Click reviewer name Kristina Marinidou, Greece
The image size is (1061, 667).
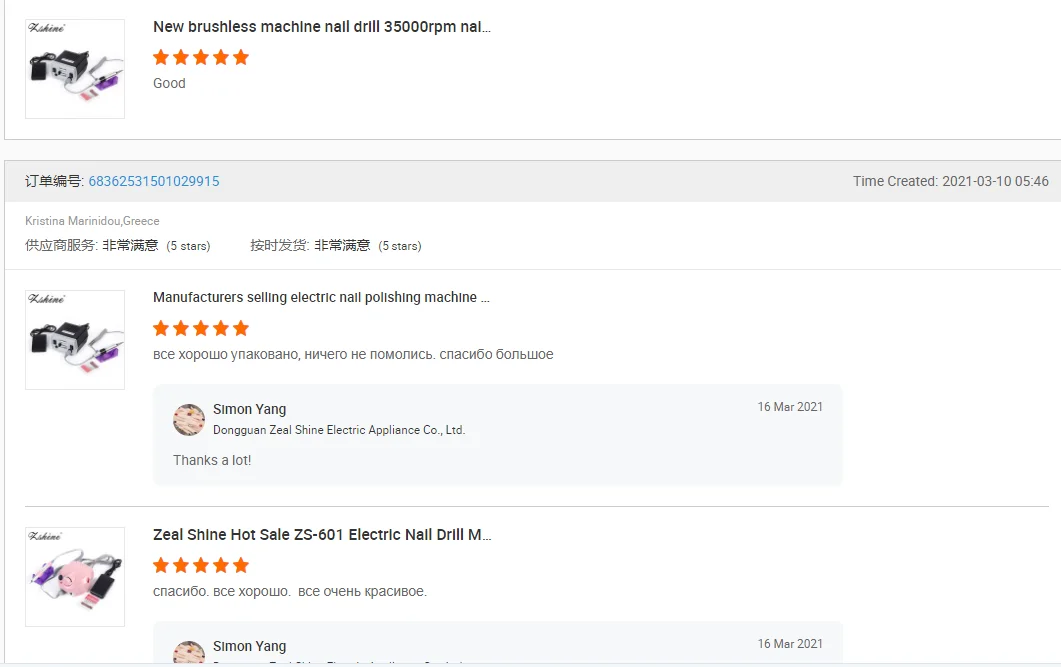pos(92,221)
